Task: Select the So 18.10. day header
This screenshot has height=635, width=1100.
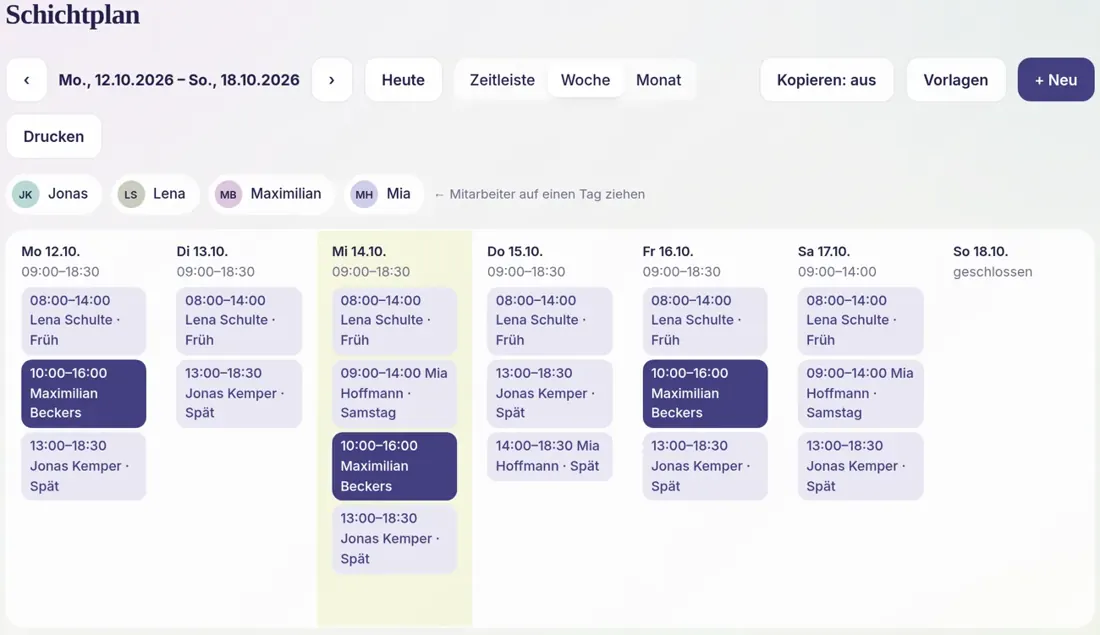Action: pos(980,251)
